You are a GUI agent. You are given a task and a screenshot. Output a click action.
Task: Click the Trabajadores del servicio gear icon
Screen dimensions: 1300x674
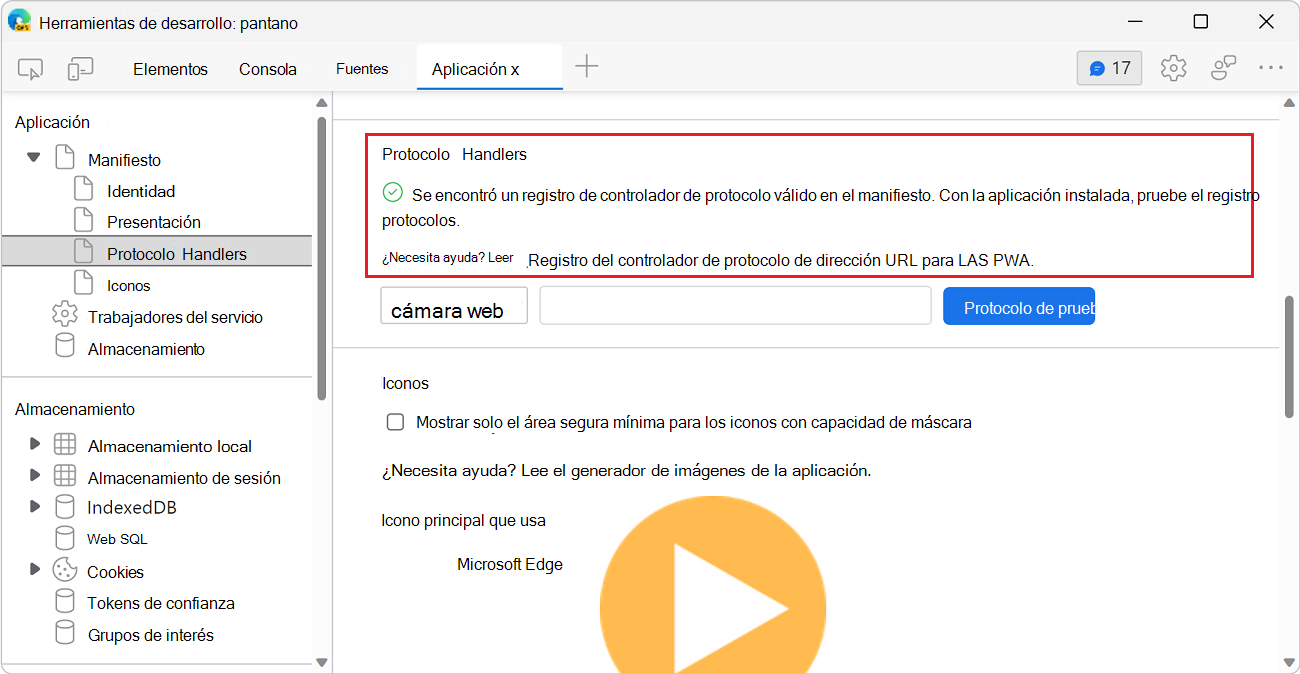pos(65,316)
